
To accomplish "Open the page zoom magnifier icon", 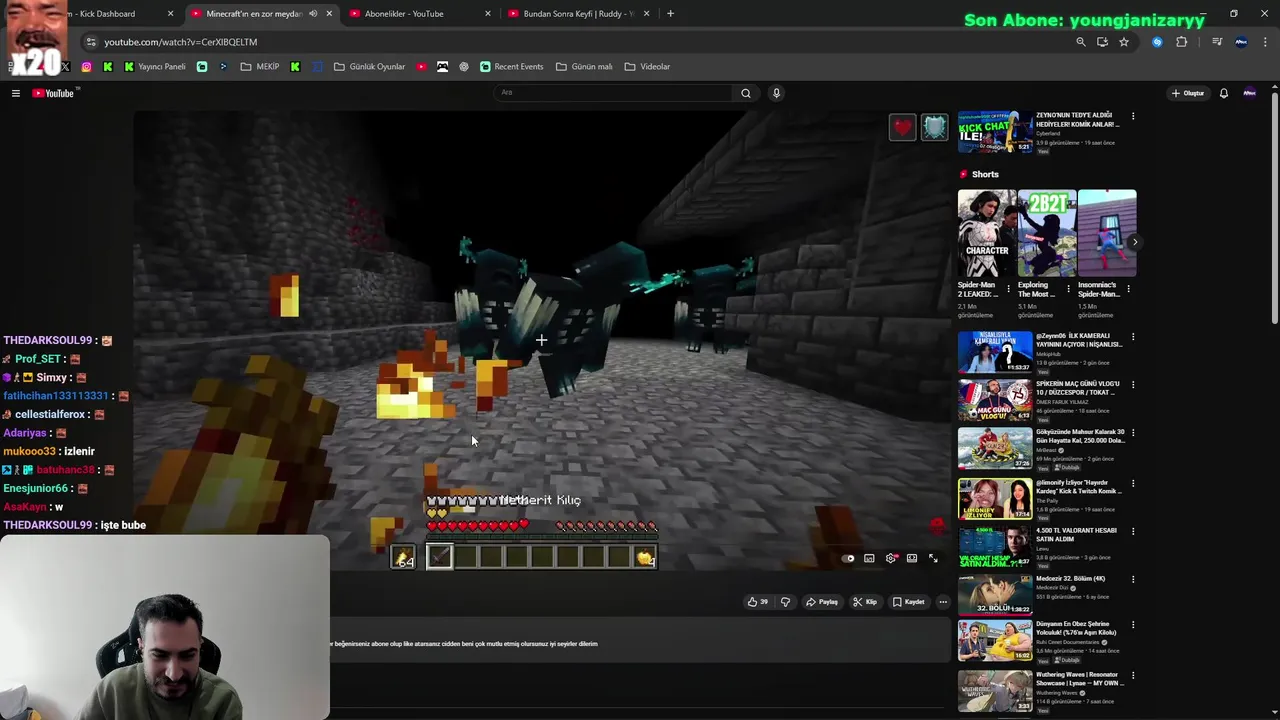I will [1080, 42].
